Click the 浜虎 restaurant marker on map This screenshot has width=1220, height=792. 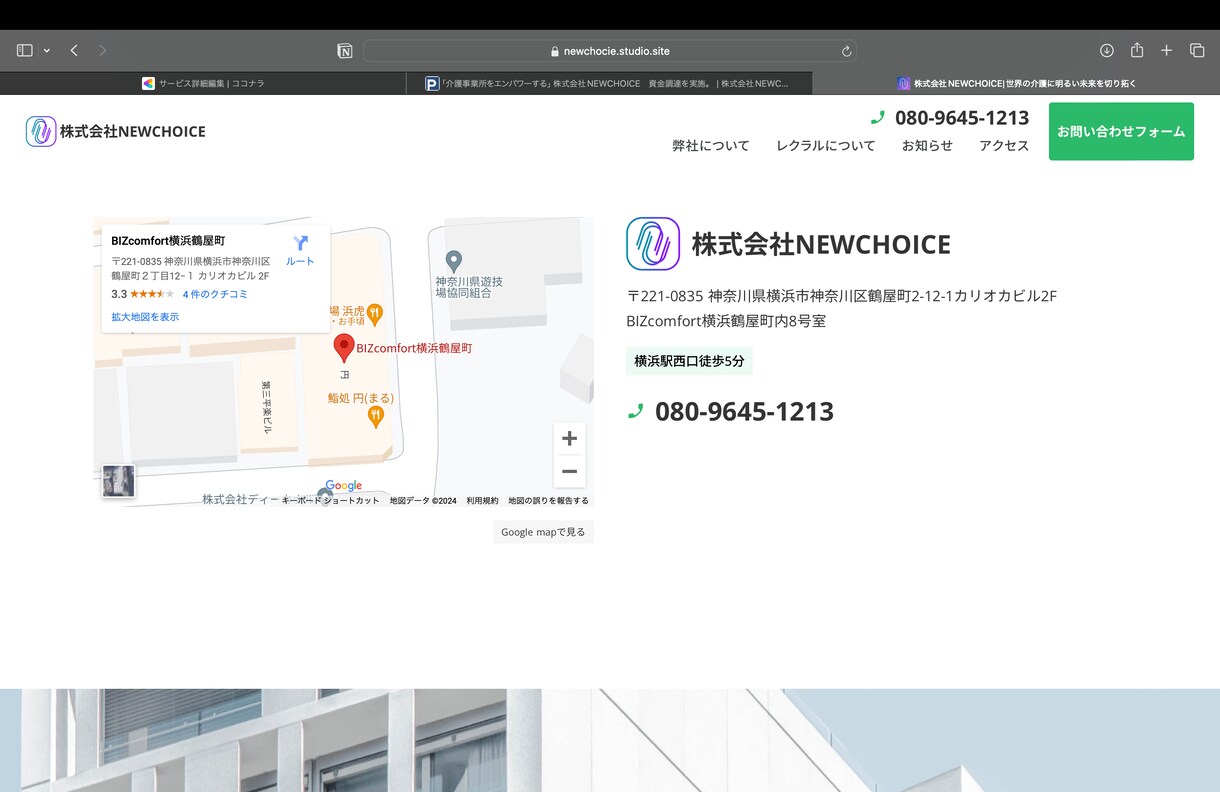pyautogui.click(x=375, y=314)
